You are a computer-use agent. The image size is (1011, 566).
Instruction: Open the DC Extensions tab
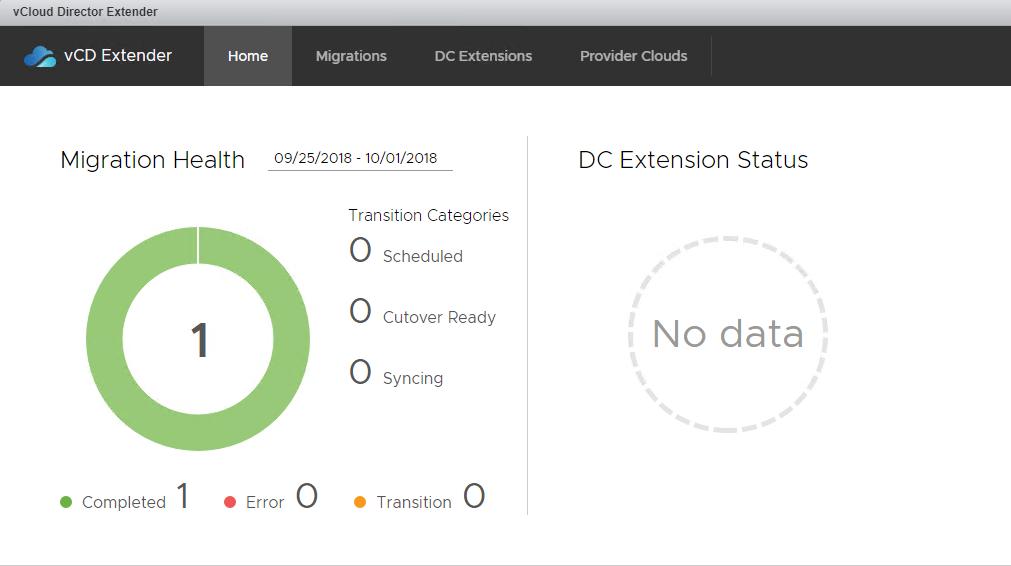(x=483, y=56)
